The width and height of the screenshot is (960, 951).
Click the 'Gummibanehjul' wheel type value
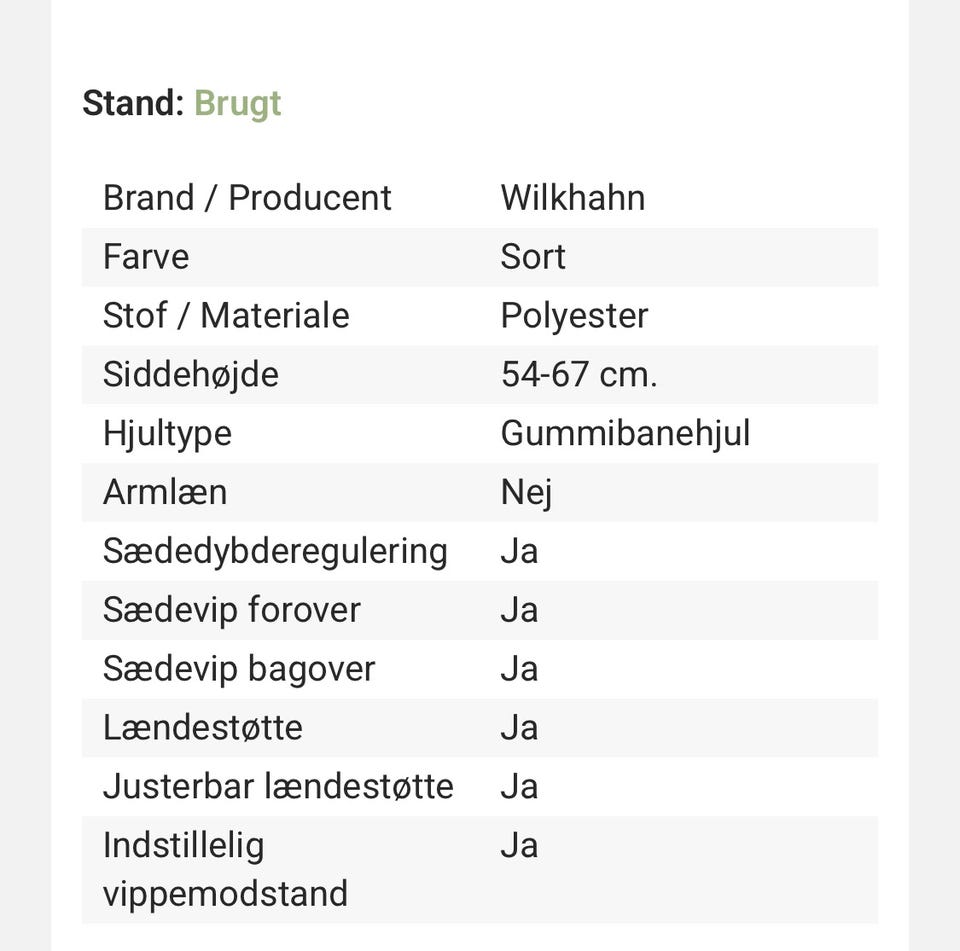click(625, 433)
